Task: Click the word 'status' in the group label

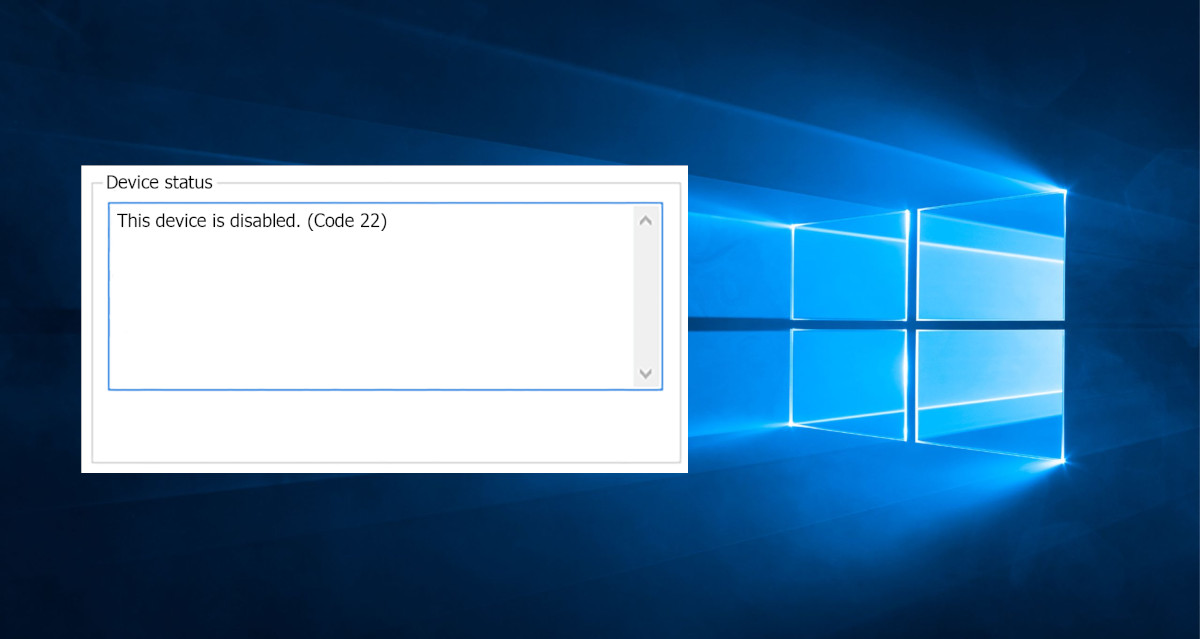Action: click(x=190, y=182)
